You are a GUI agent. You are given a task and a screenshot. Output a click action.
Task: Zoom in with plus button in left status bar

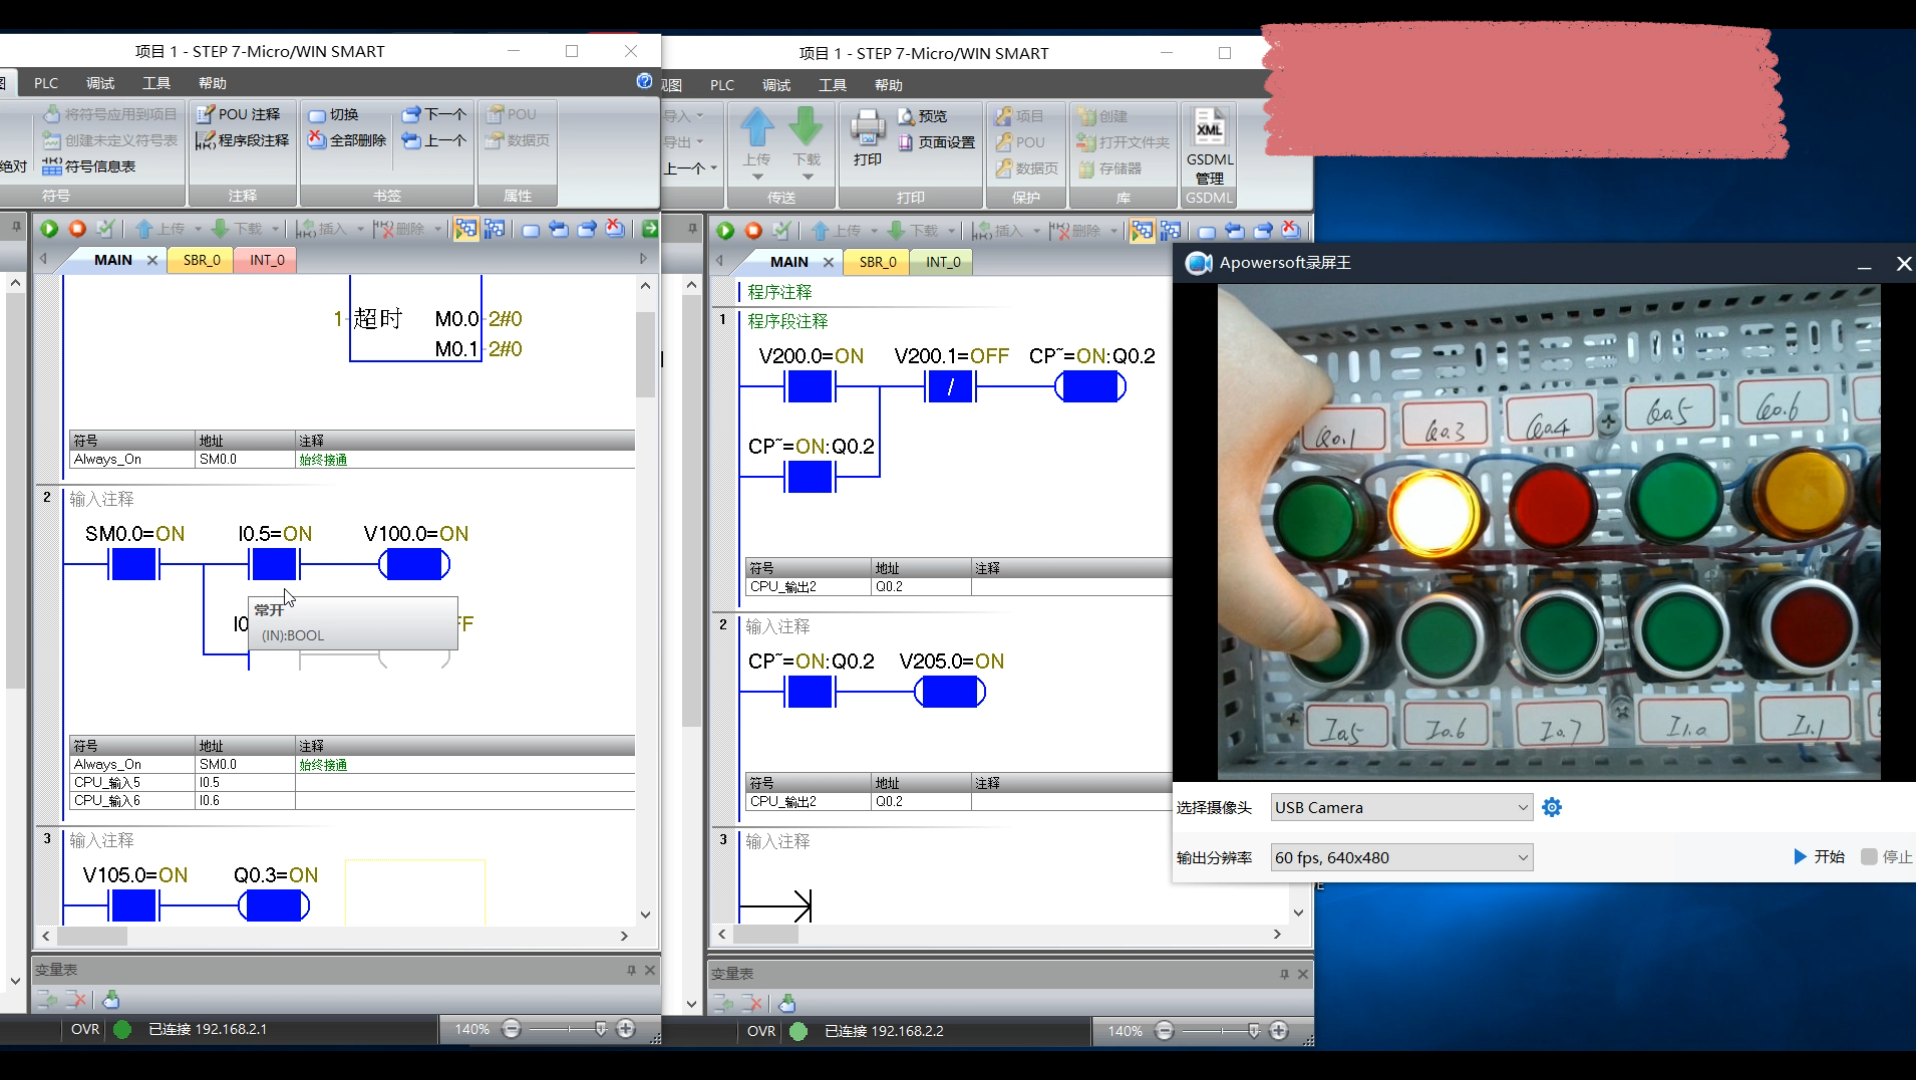(x=626, y=1029)
